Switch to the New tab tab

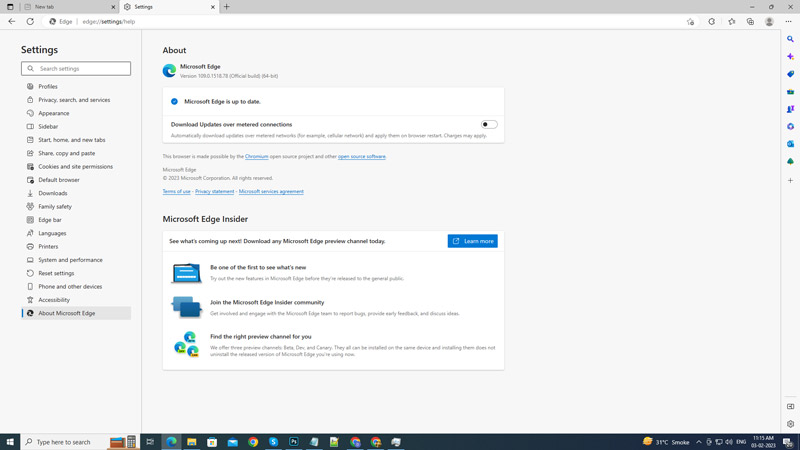tap(69, 7)
